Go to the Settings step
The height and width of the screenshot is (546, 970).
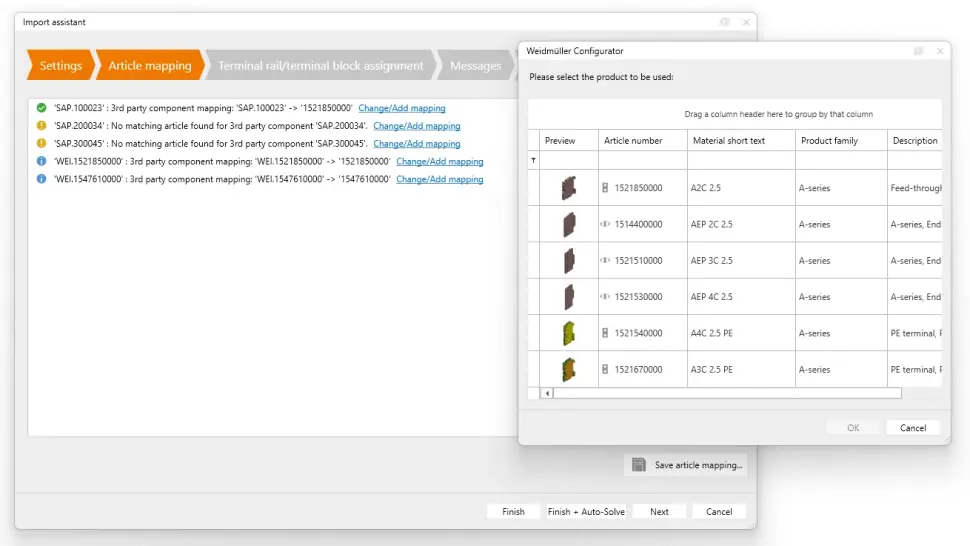point(60,66)
